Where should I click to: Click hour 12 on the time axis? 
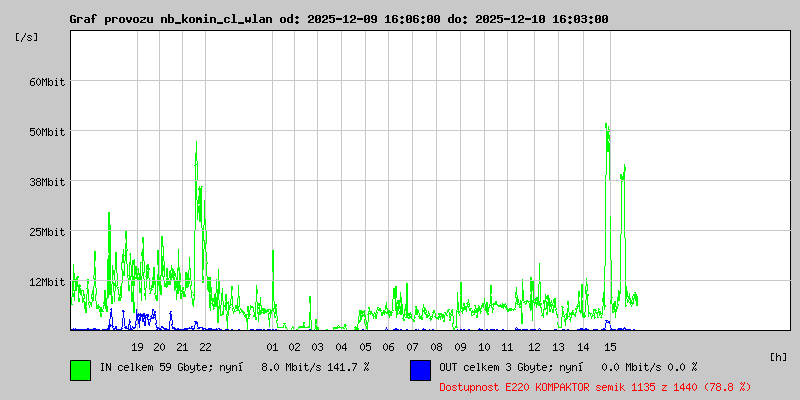(x=535, y=347)
